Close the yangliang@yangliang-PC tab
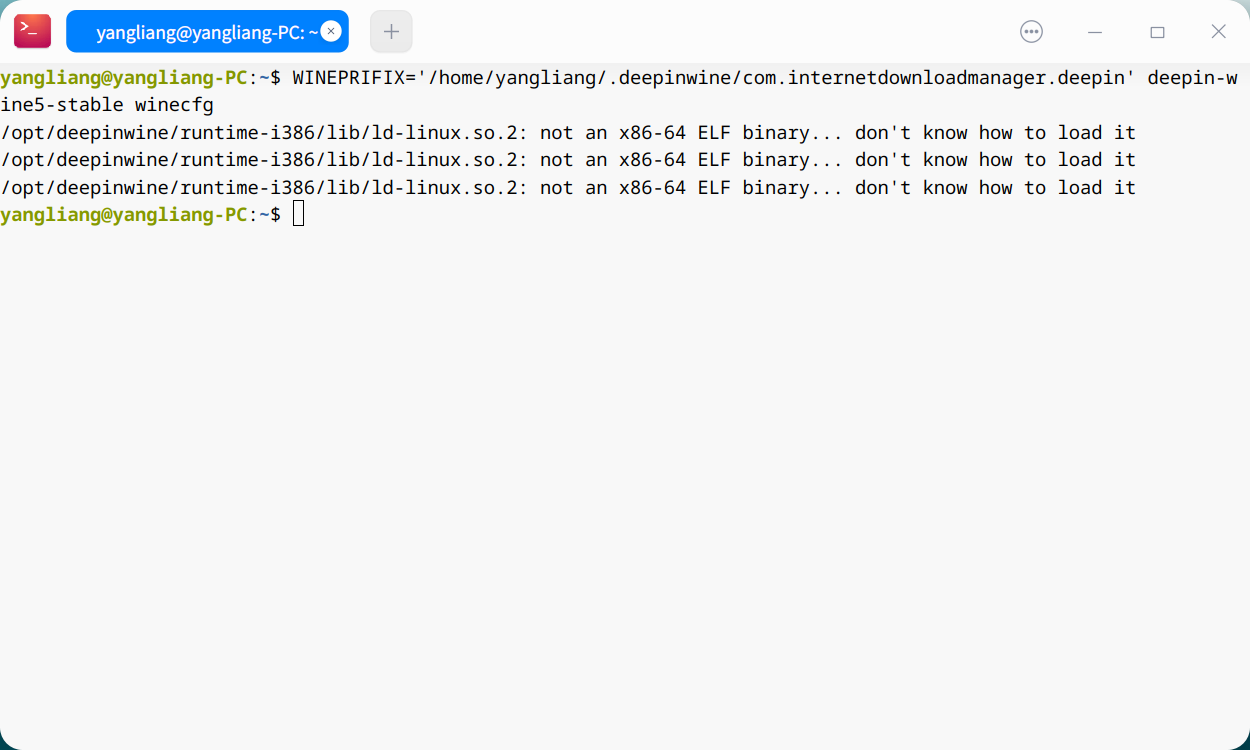 (x=331, y=31)
